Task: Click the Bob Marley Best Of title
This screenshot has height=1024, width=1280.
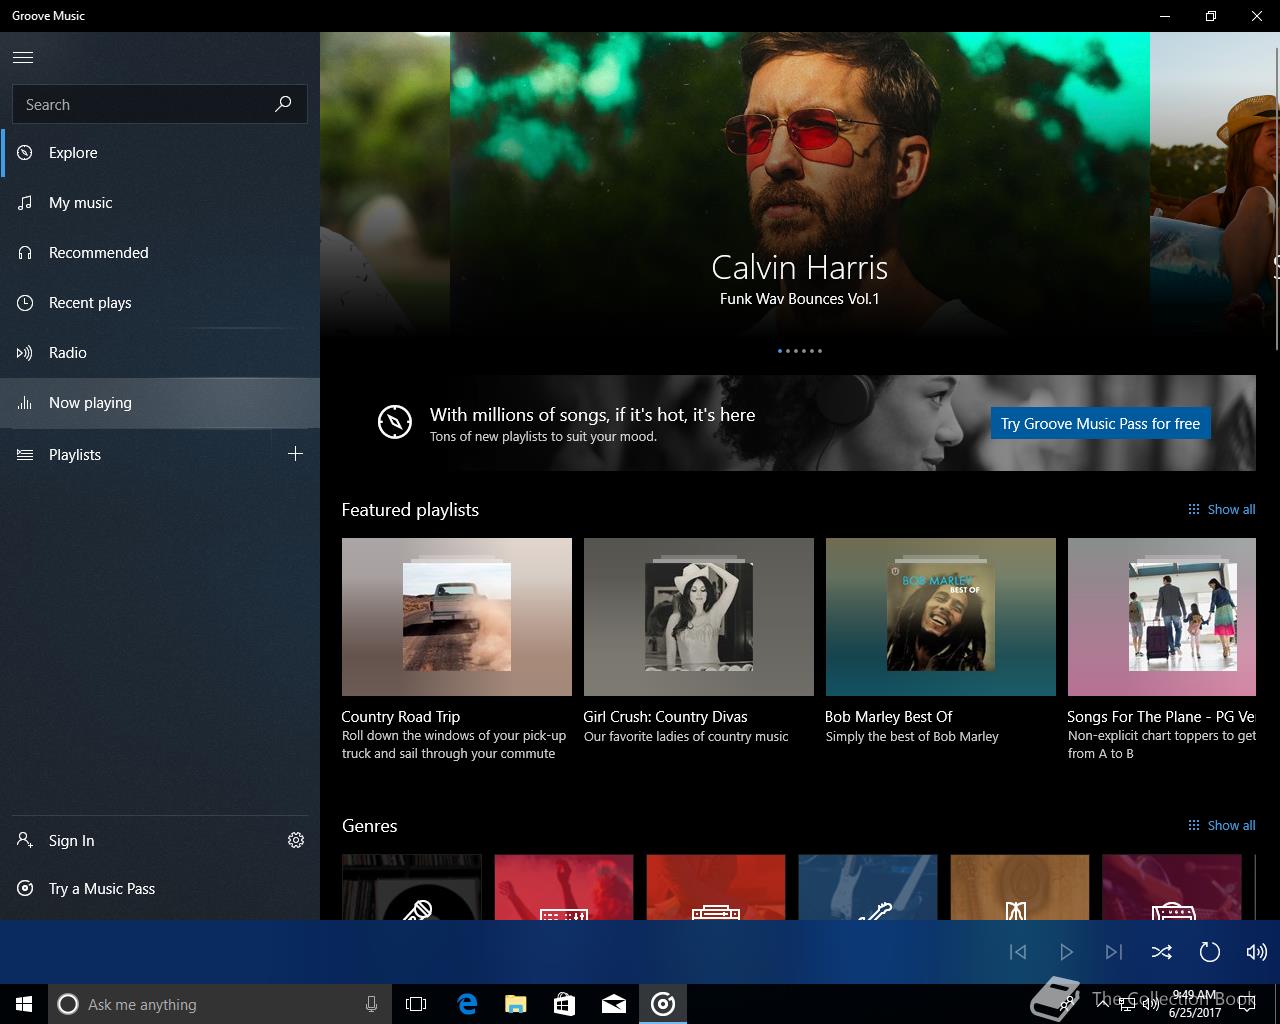Action: (x=888, y=717)
